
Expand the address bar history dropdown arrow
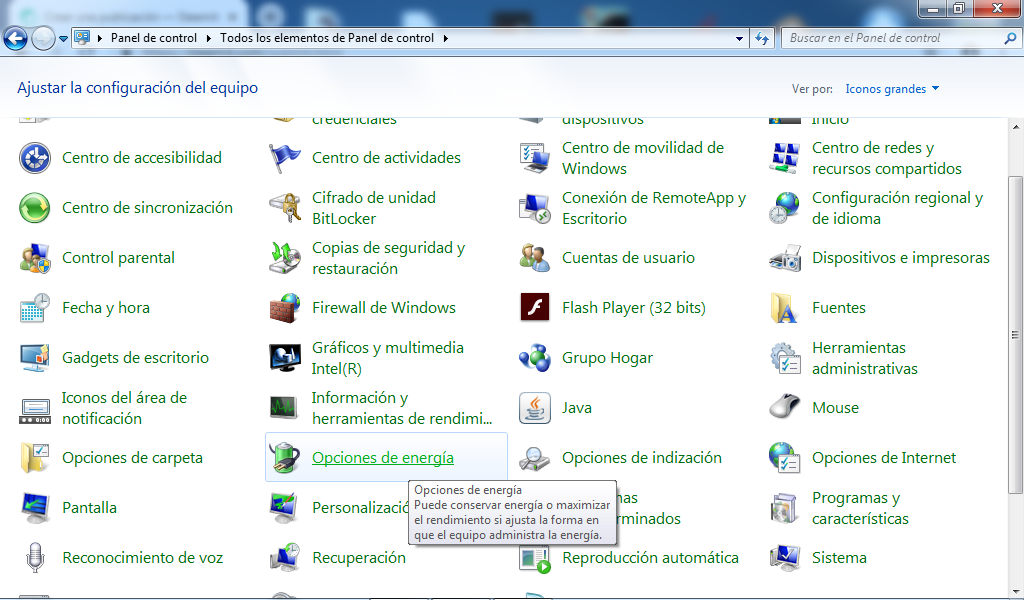[x=739, y=39]
